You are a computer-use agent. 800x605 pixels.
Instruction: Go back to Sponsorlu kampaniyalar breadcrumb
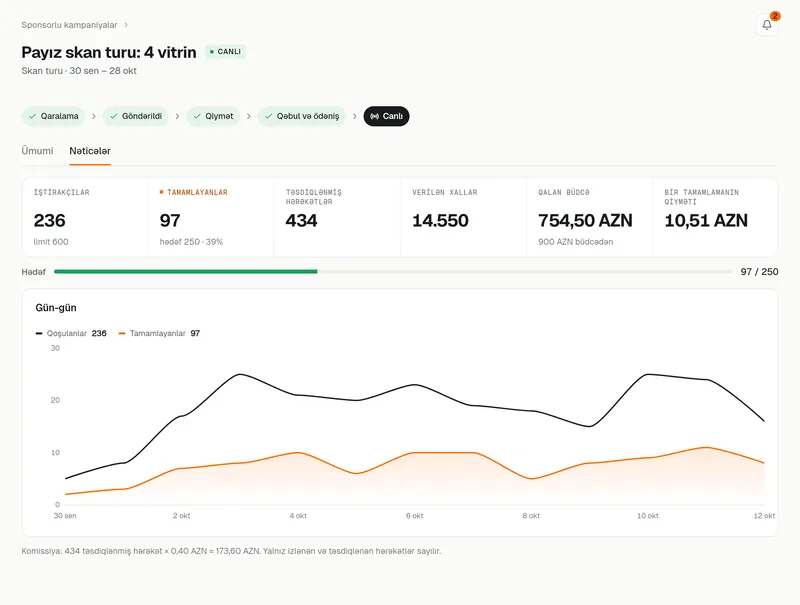[x=69, y=25]
